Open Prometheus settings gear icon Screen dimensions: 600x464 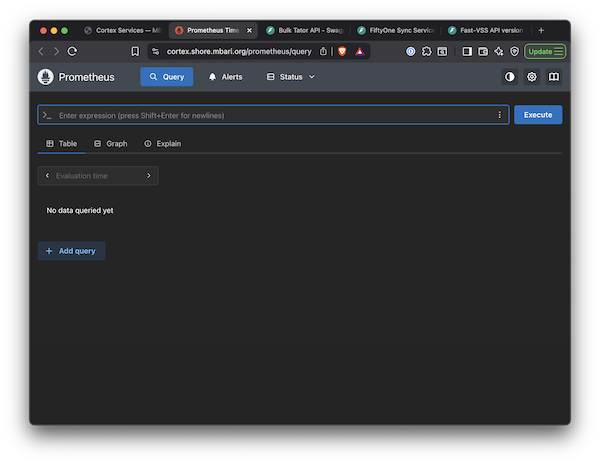[532, 77]
